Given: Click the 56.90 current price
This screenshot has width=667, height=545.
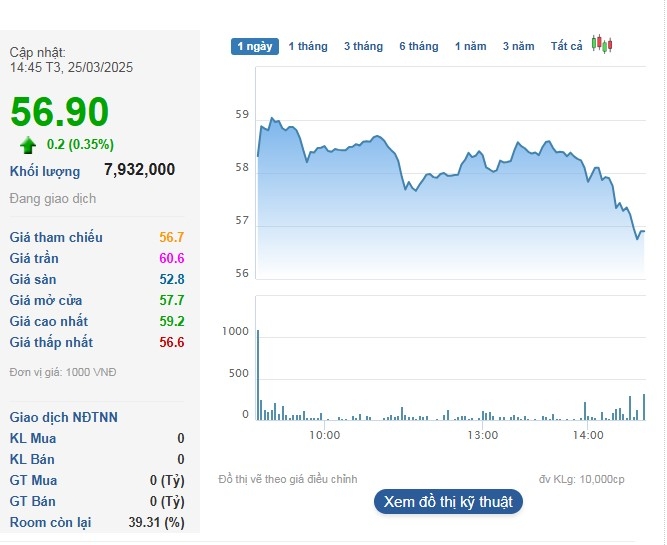Looking at the screenshot, I should (x=60, y=112).
